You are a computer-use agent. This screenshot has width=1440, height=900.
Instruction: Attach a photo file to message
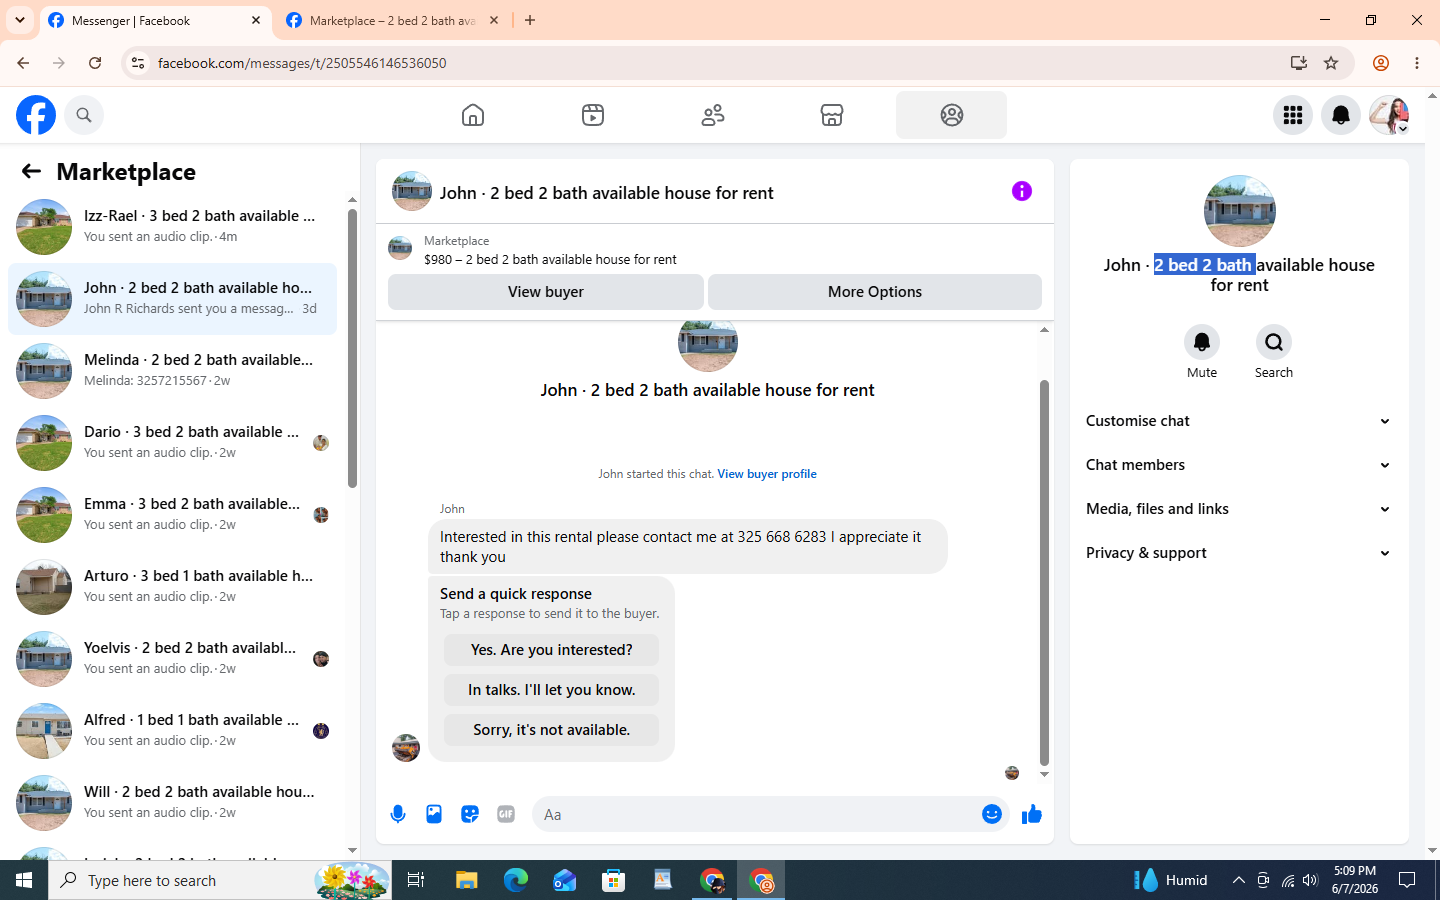(x=434, y=814)
